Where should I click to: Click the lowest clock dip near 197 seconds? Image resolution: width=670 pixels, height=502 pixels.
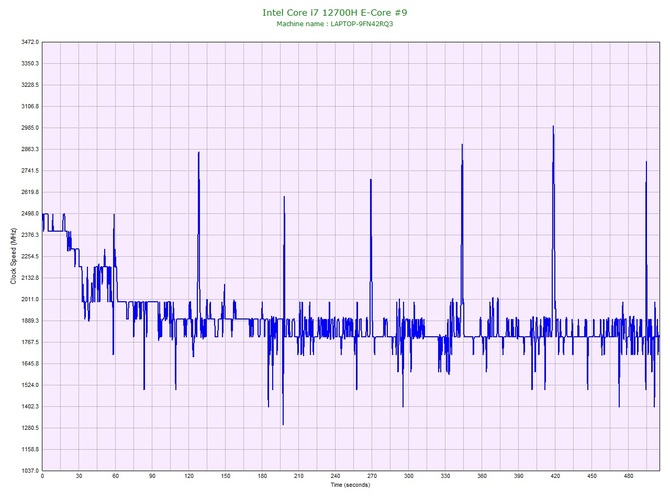coord(283,424)
